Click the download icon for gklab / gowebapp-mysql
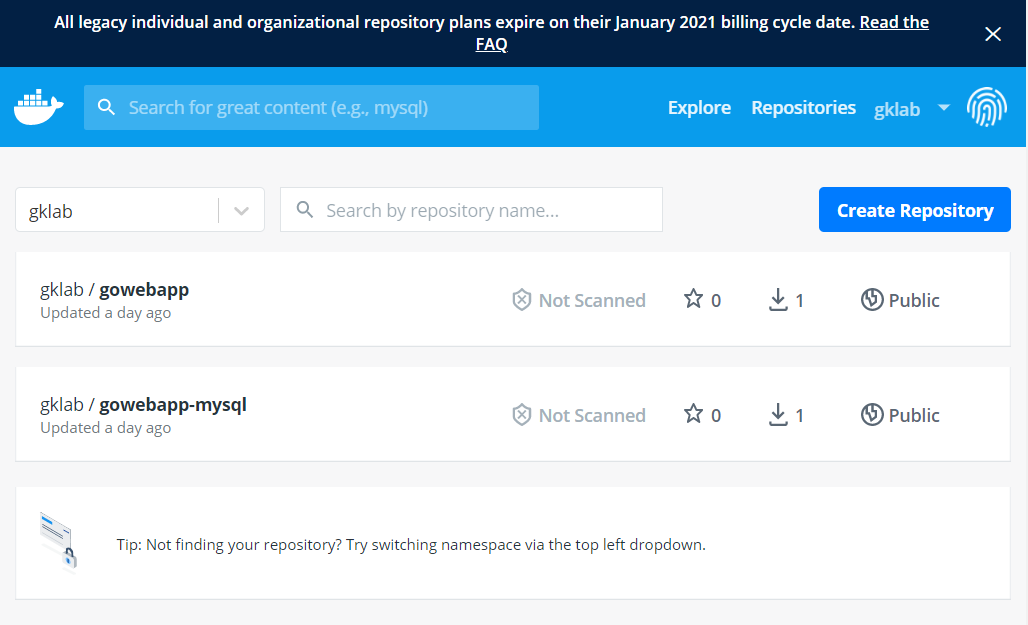 pos(778,414)
